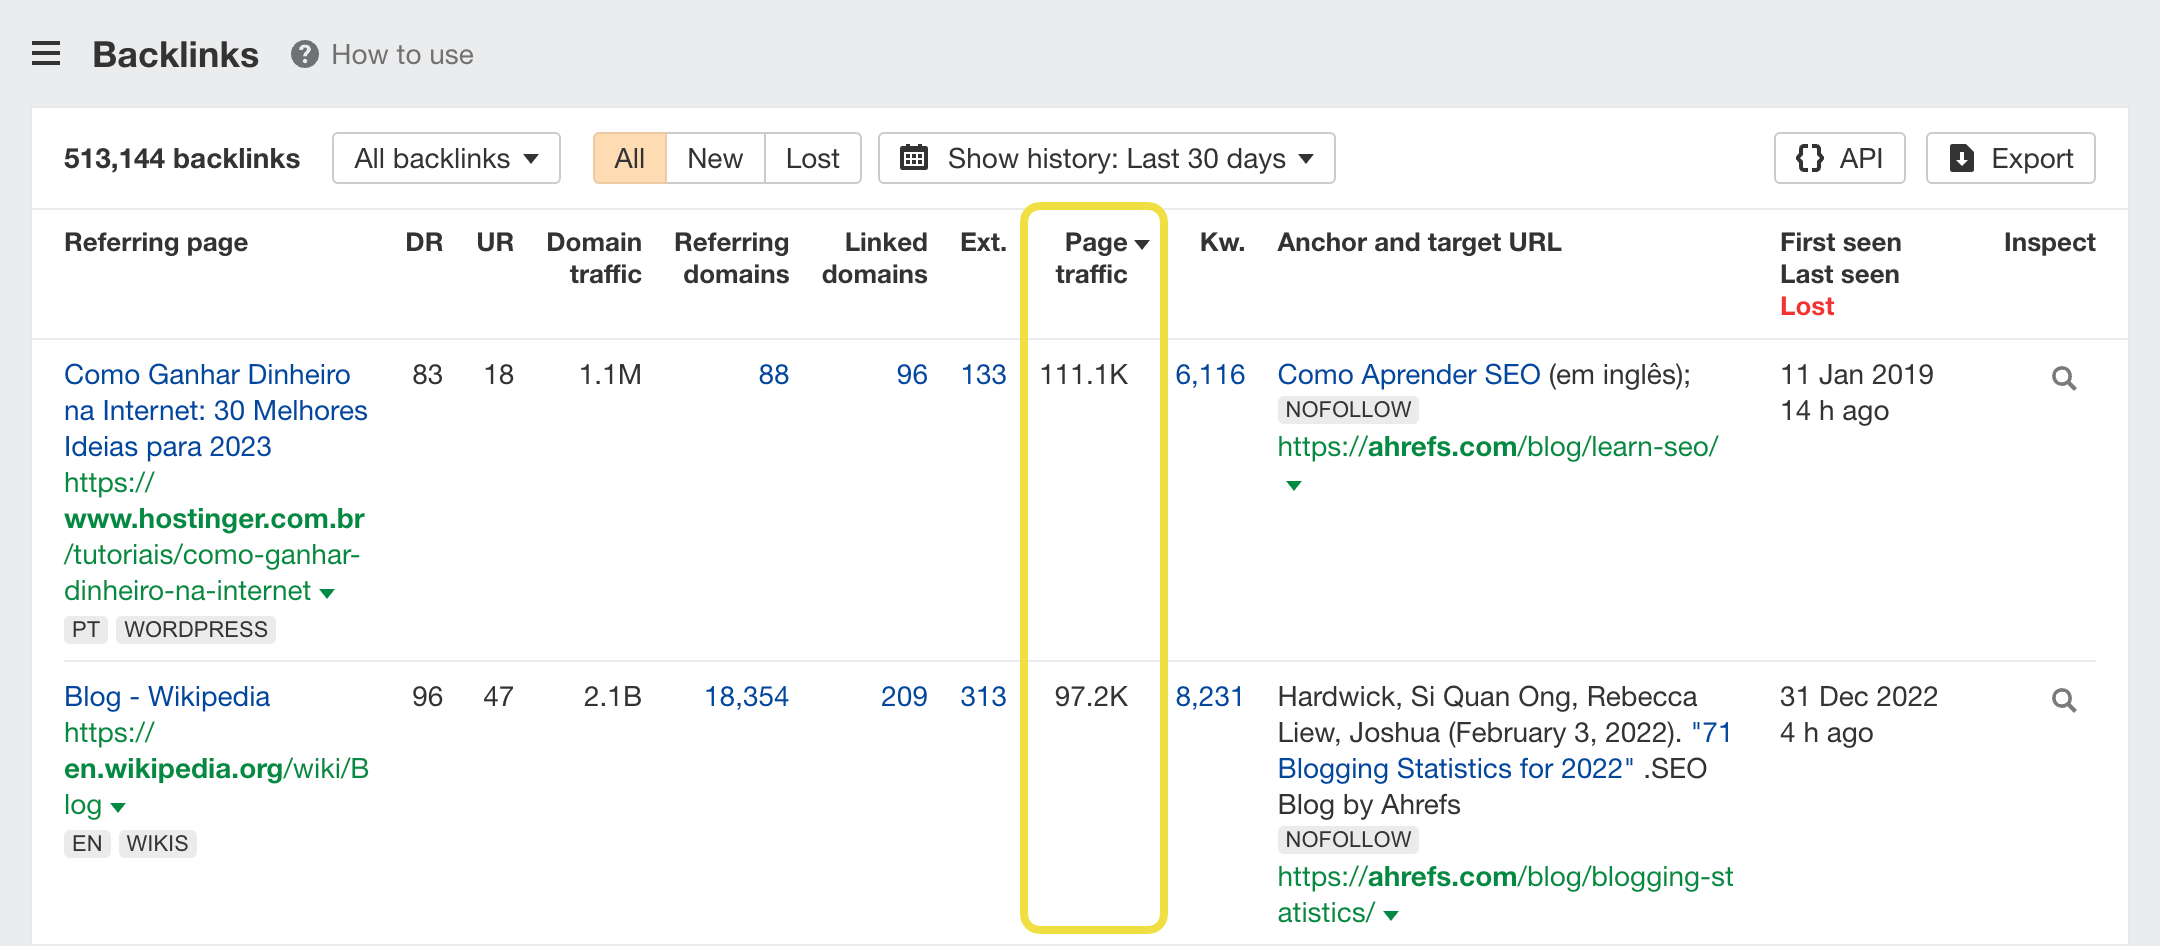Open the Blog - Wikipedia page link
2160x946 pixels.
[x=167, y=696]
